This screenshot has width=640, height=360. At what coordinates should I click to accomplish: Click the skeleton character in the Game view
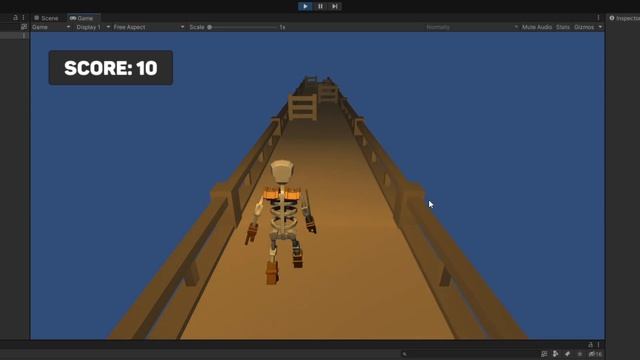282,220
